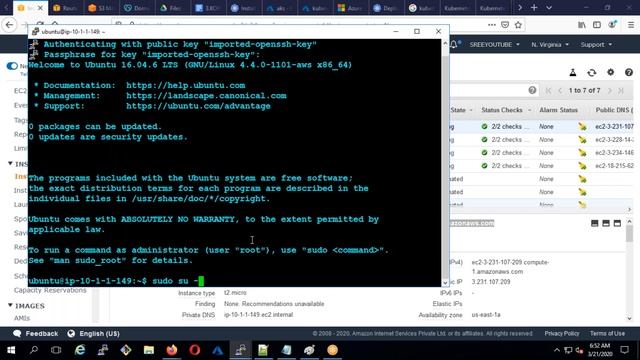The width and height of the screenshot is (640, 360).
Task: Click the Feedback button in the footer
Action: tap(36, 333)
